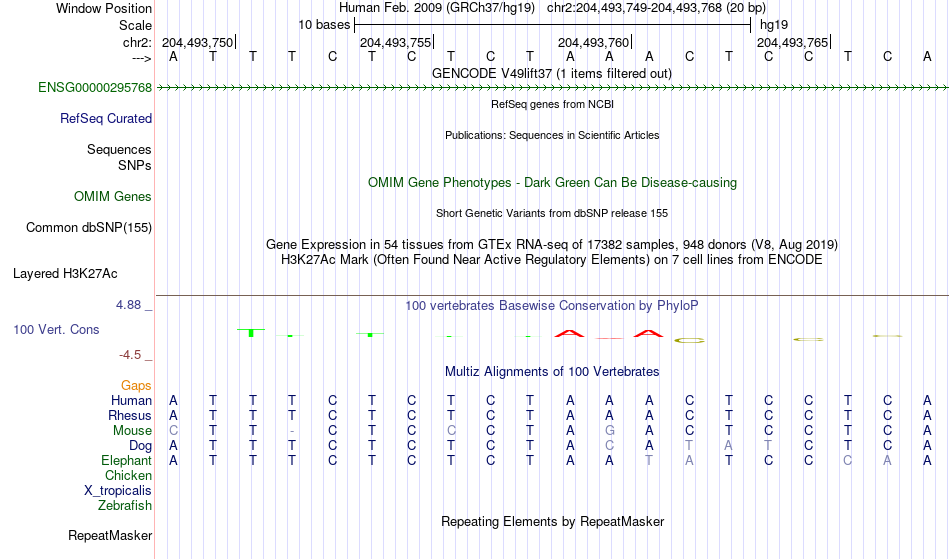Click the 100 Vert. Cons track label

[x=56, y=329]
